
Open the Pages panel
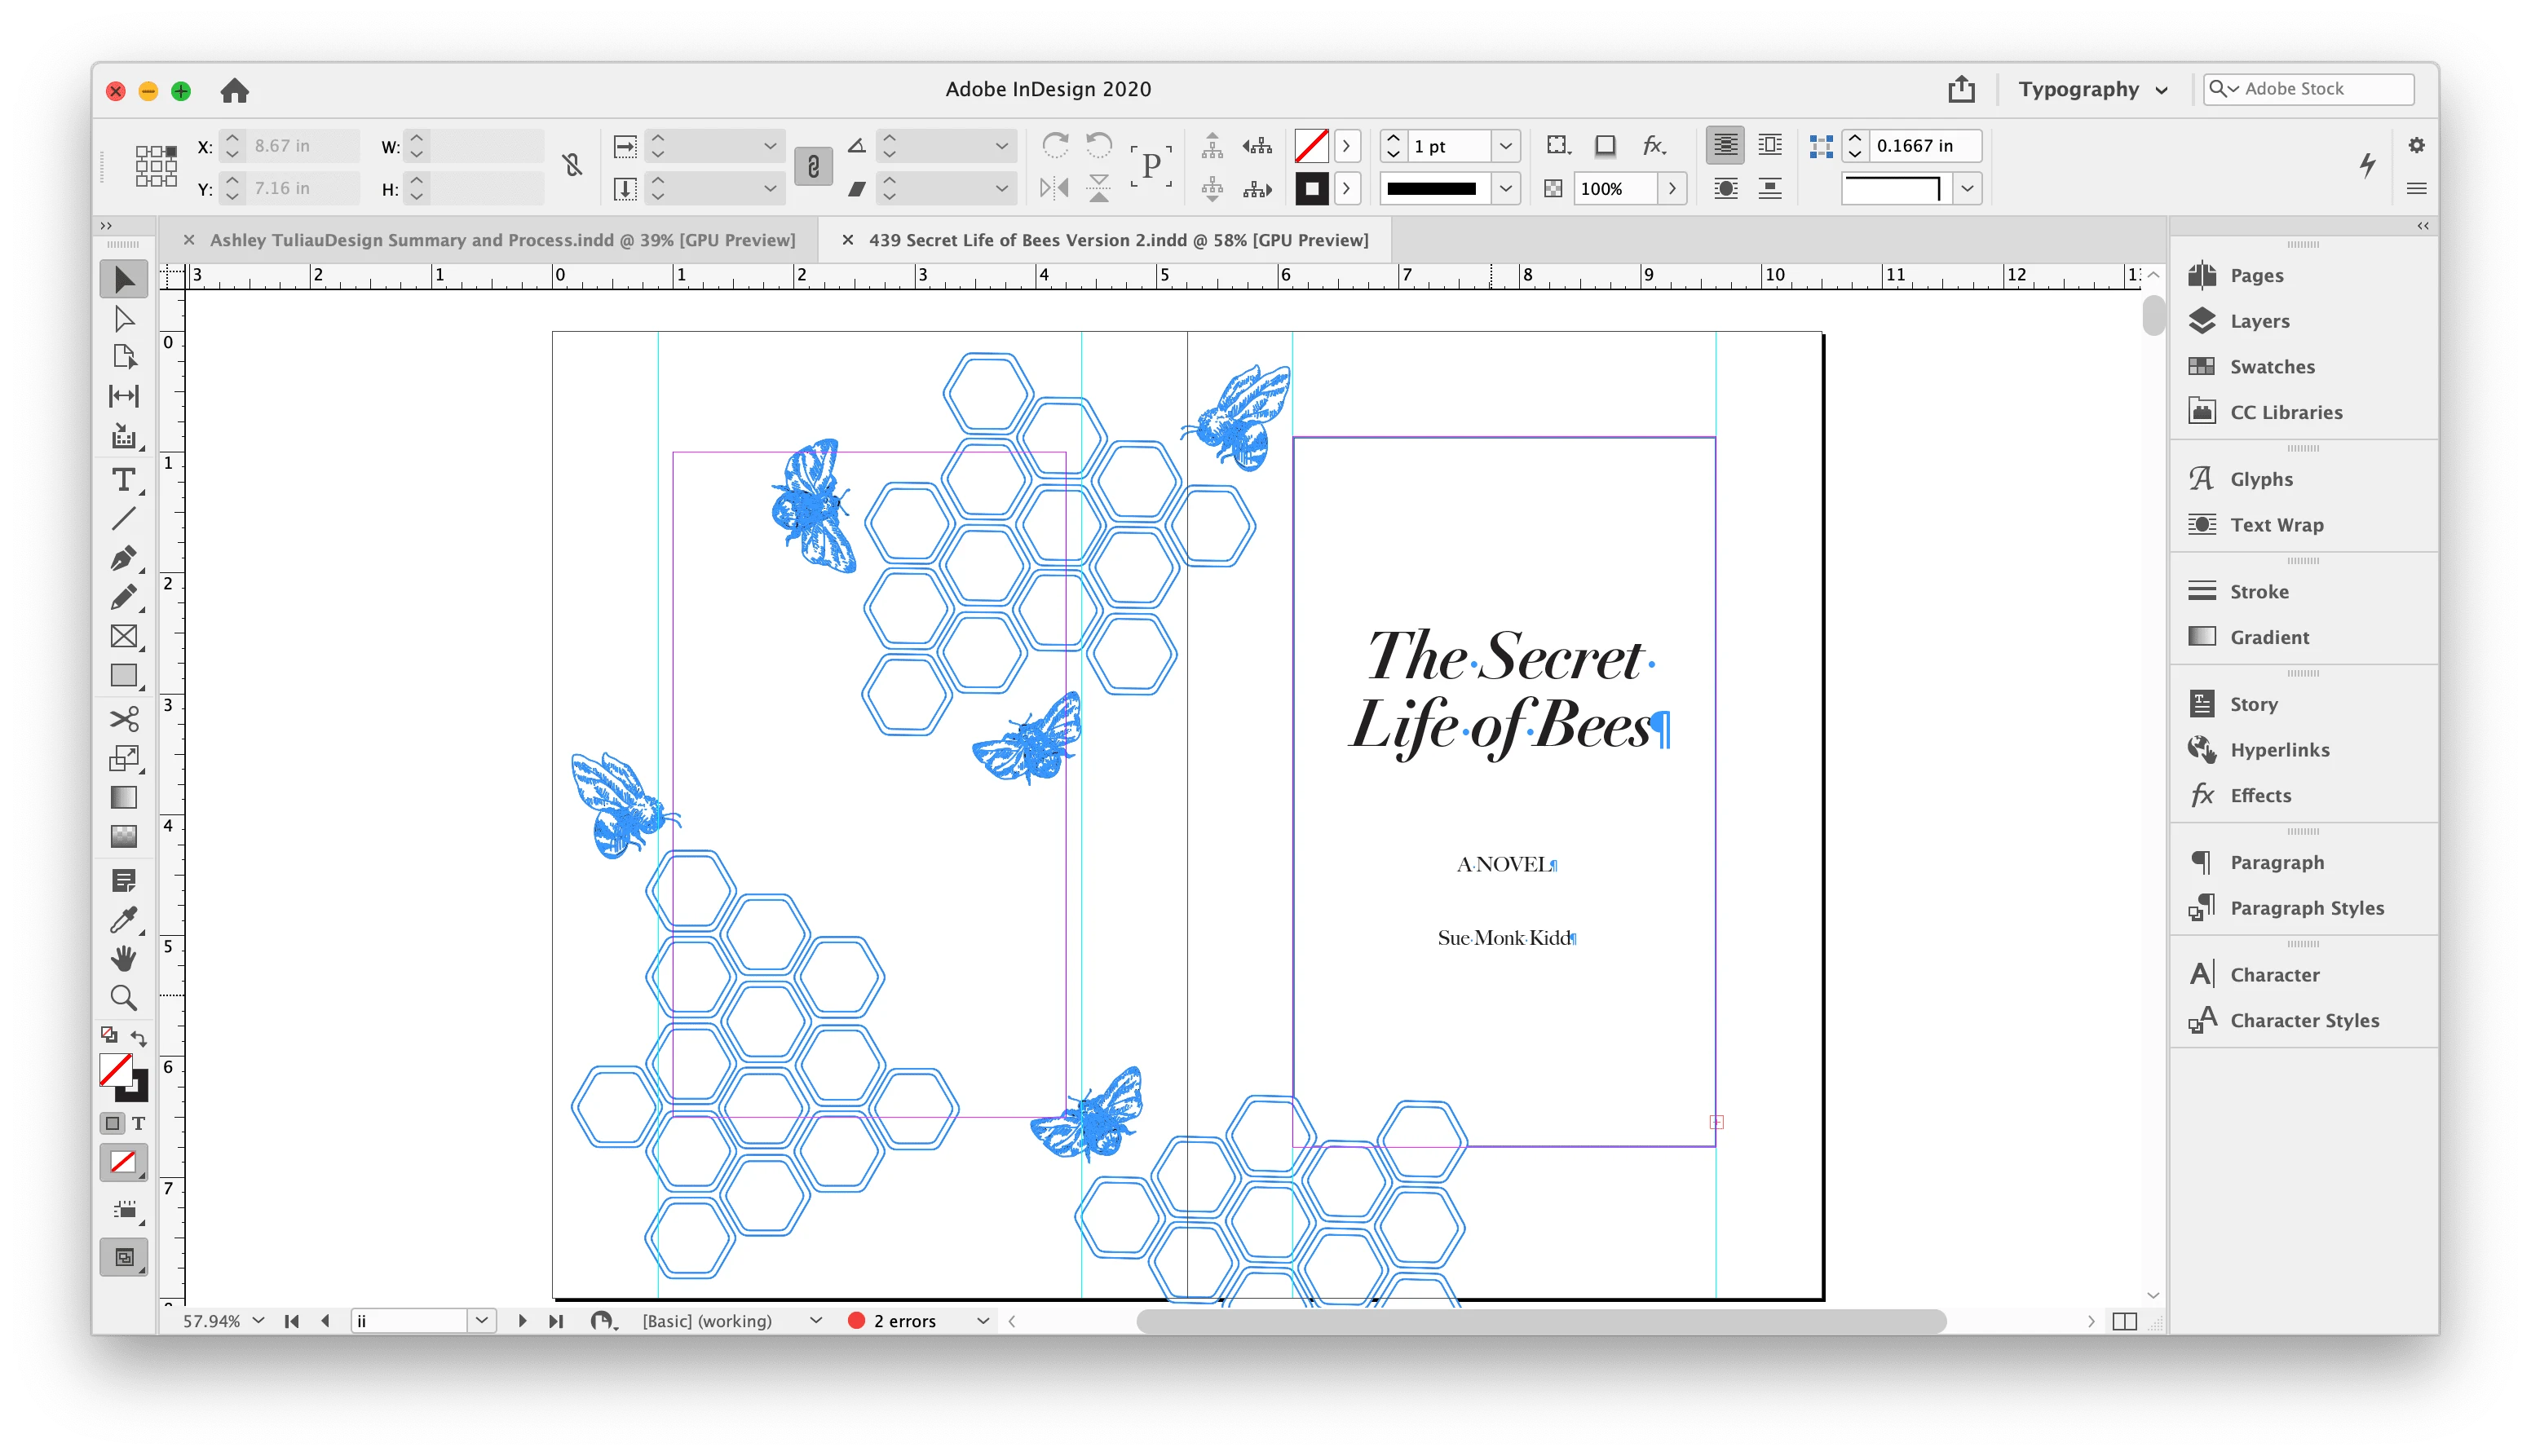2256,275
